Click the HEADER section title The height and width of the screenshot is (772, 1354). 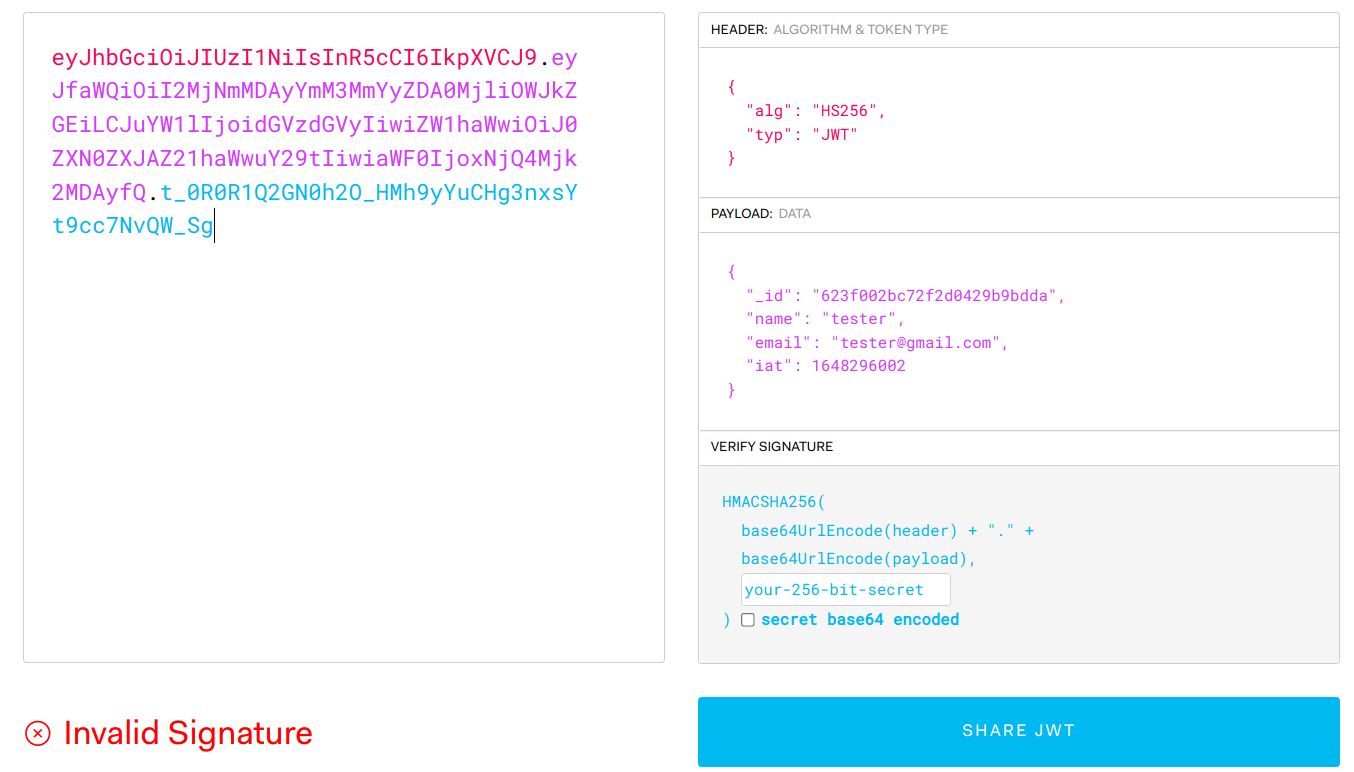tap(738, 30)
